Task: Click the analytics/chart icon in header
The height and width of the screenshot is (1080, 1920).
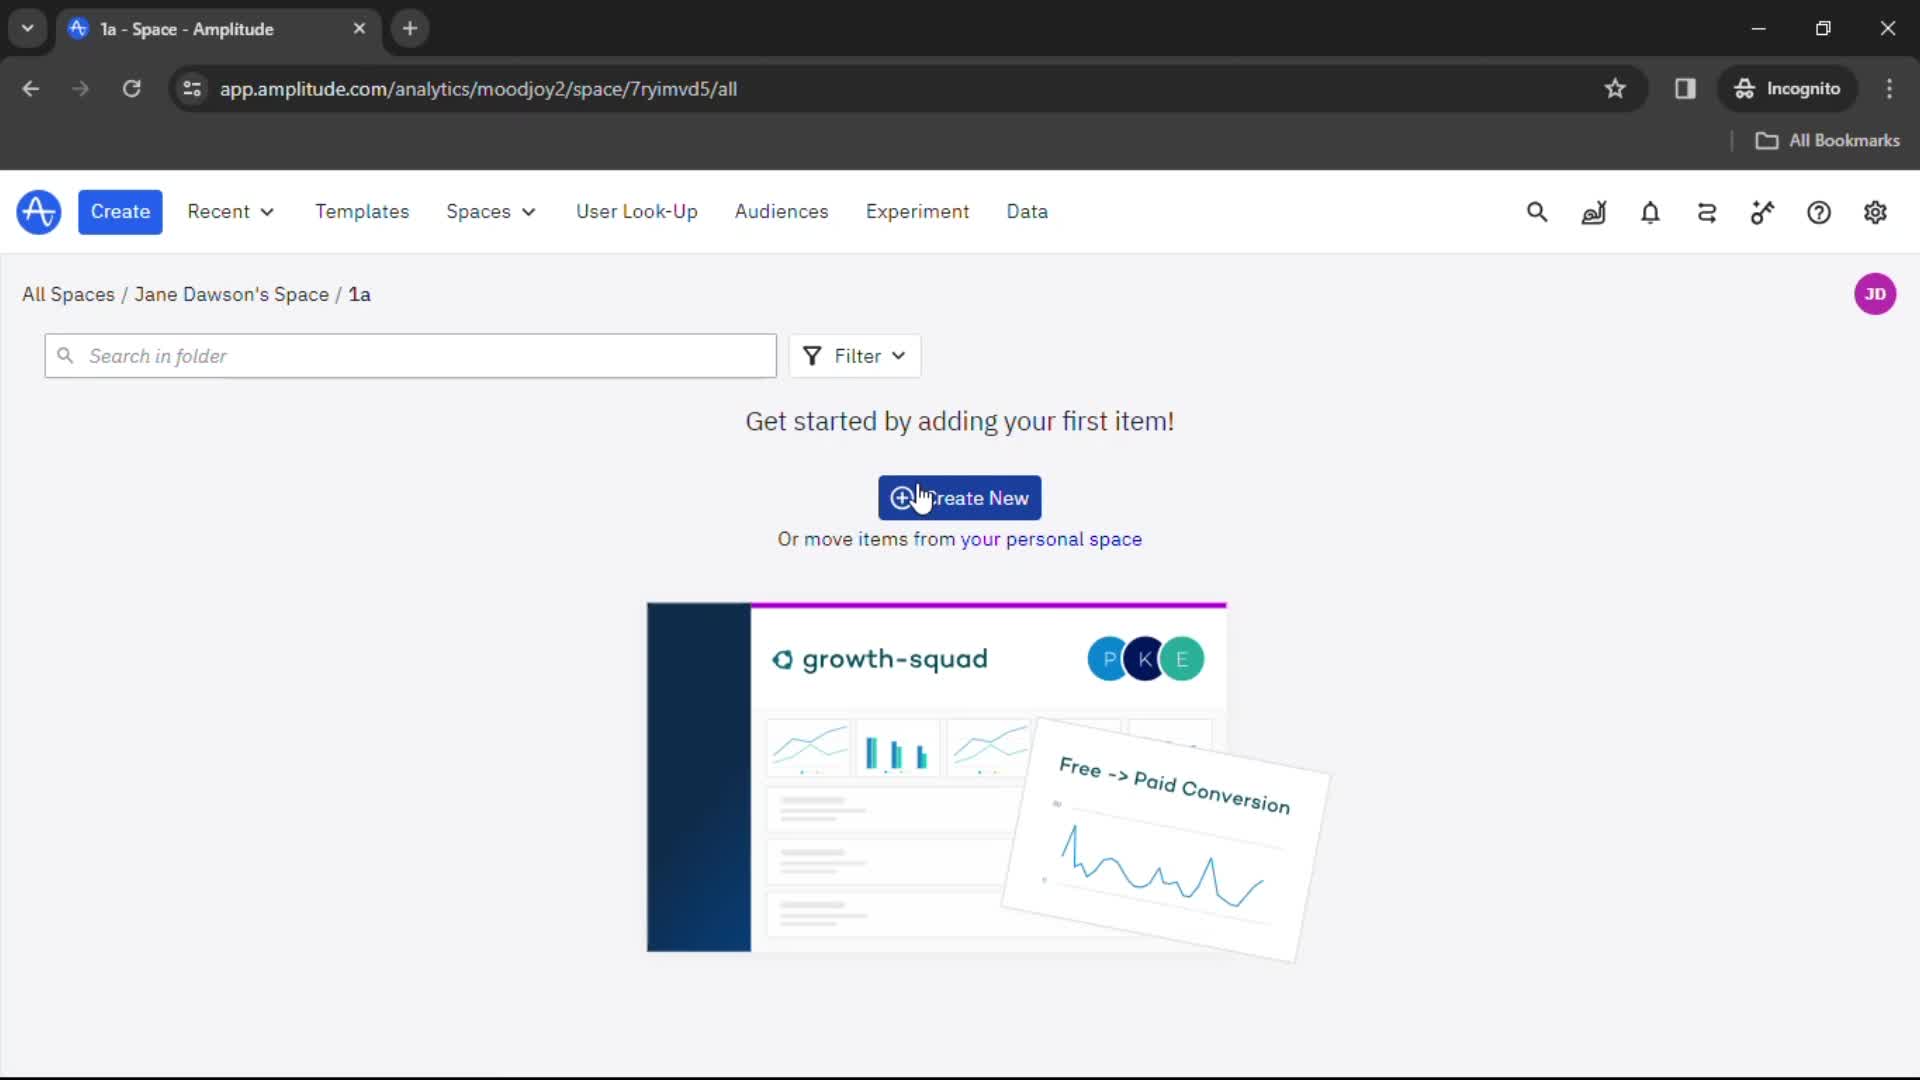Action: coord(1593,212)
